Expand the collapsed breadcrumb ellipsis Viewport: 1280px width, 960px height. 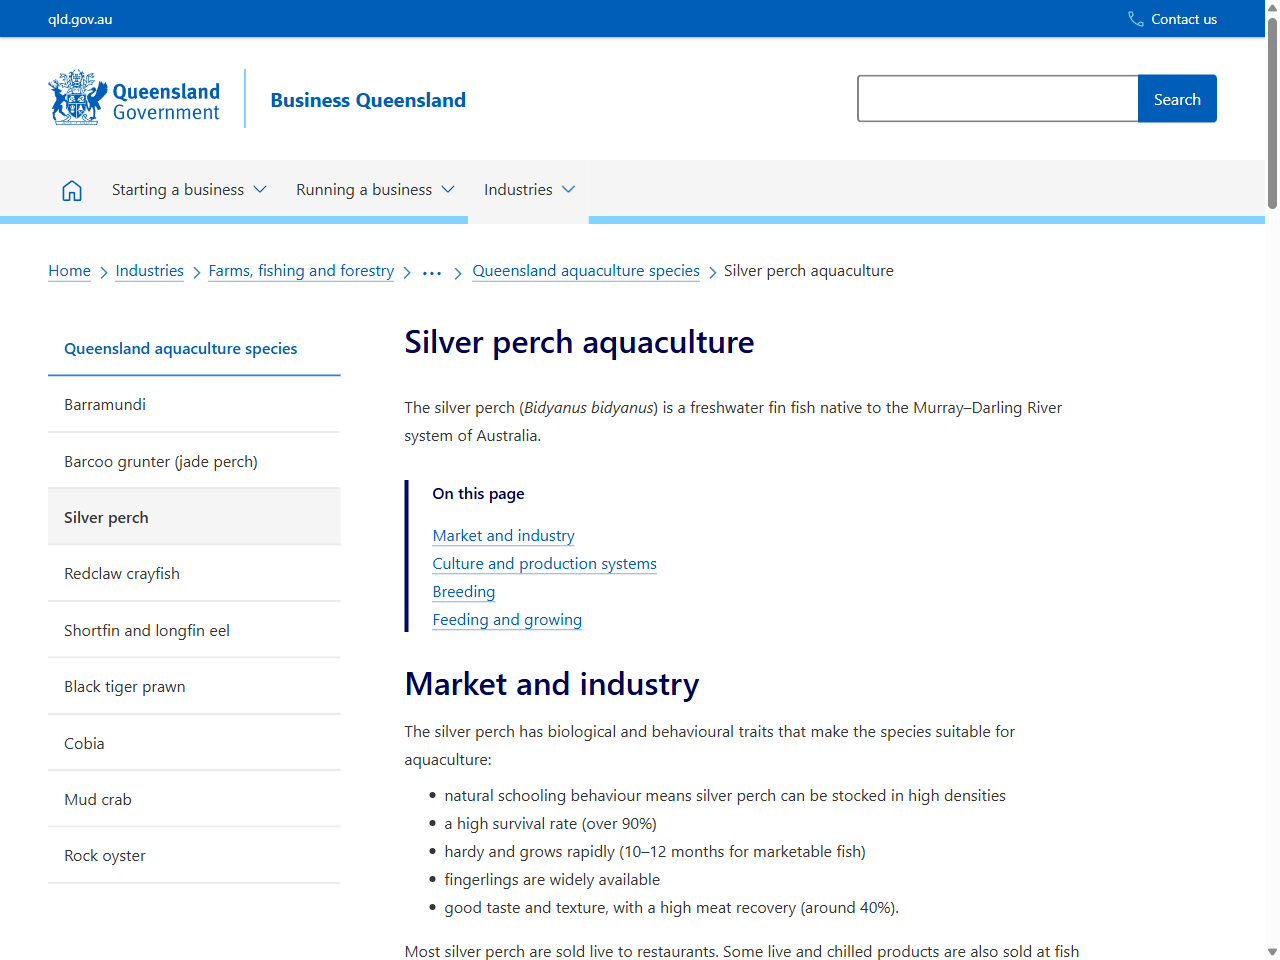point(431,270)
